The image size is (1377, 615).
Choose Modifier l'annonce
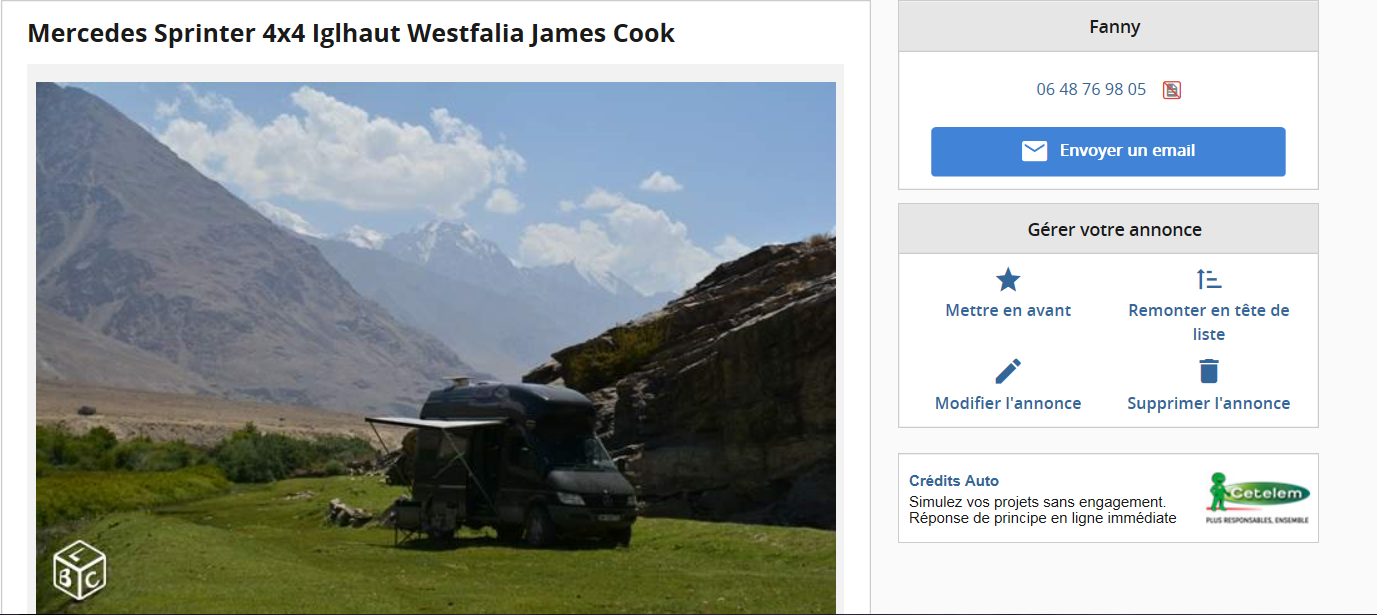pyautogui.click(x=1008, y=403)
